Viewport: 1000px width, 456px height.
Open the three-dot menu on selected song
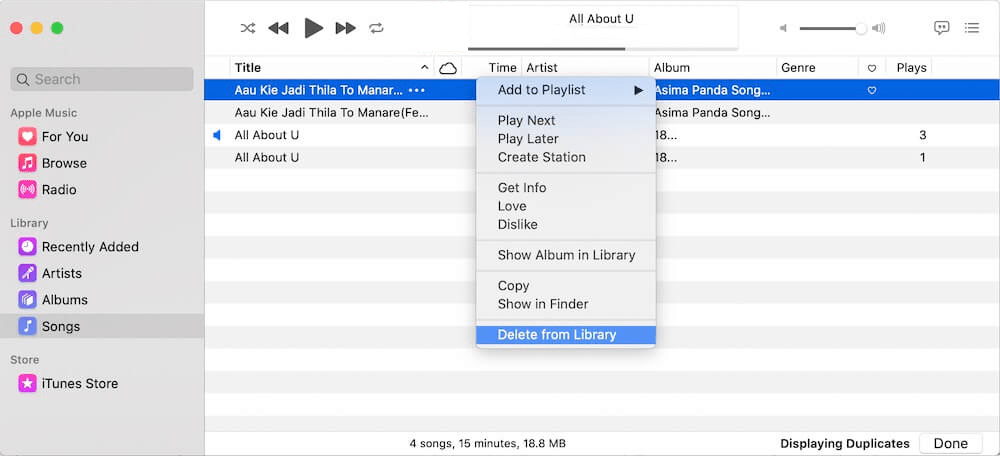pos(416,91)
